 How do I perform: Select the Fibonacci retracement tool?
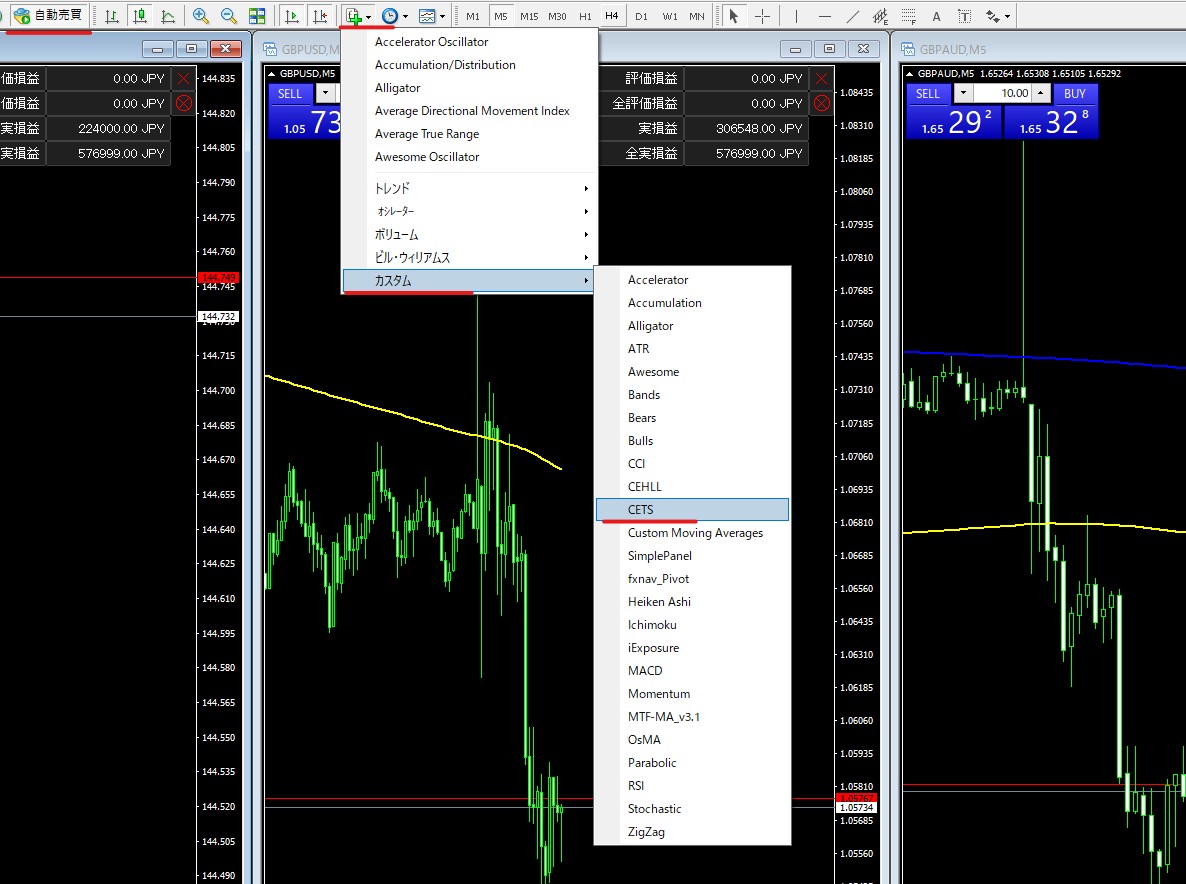(908, 16)
